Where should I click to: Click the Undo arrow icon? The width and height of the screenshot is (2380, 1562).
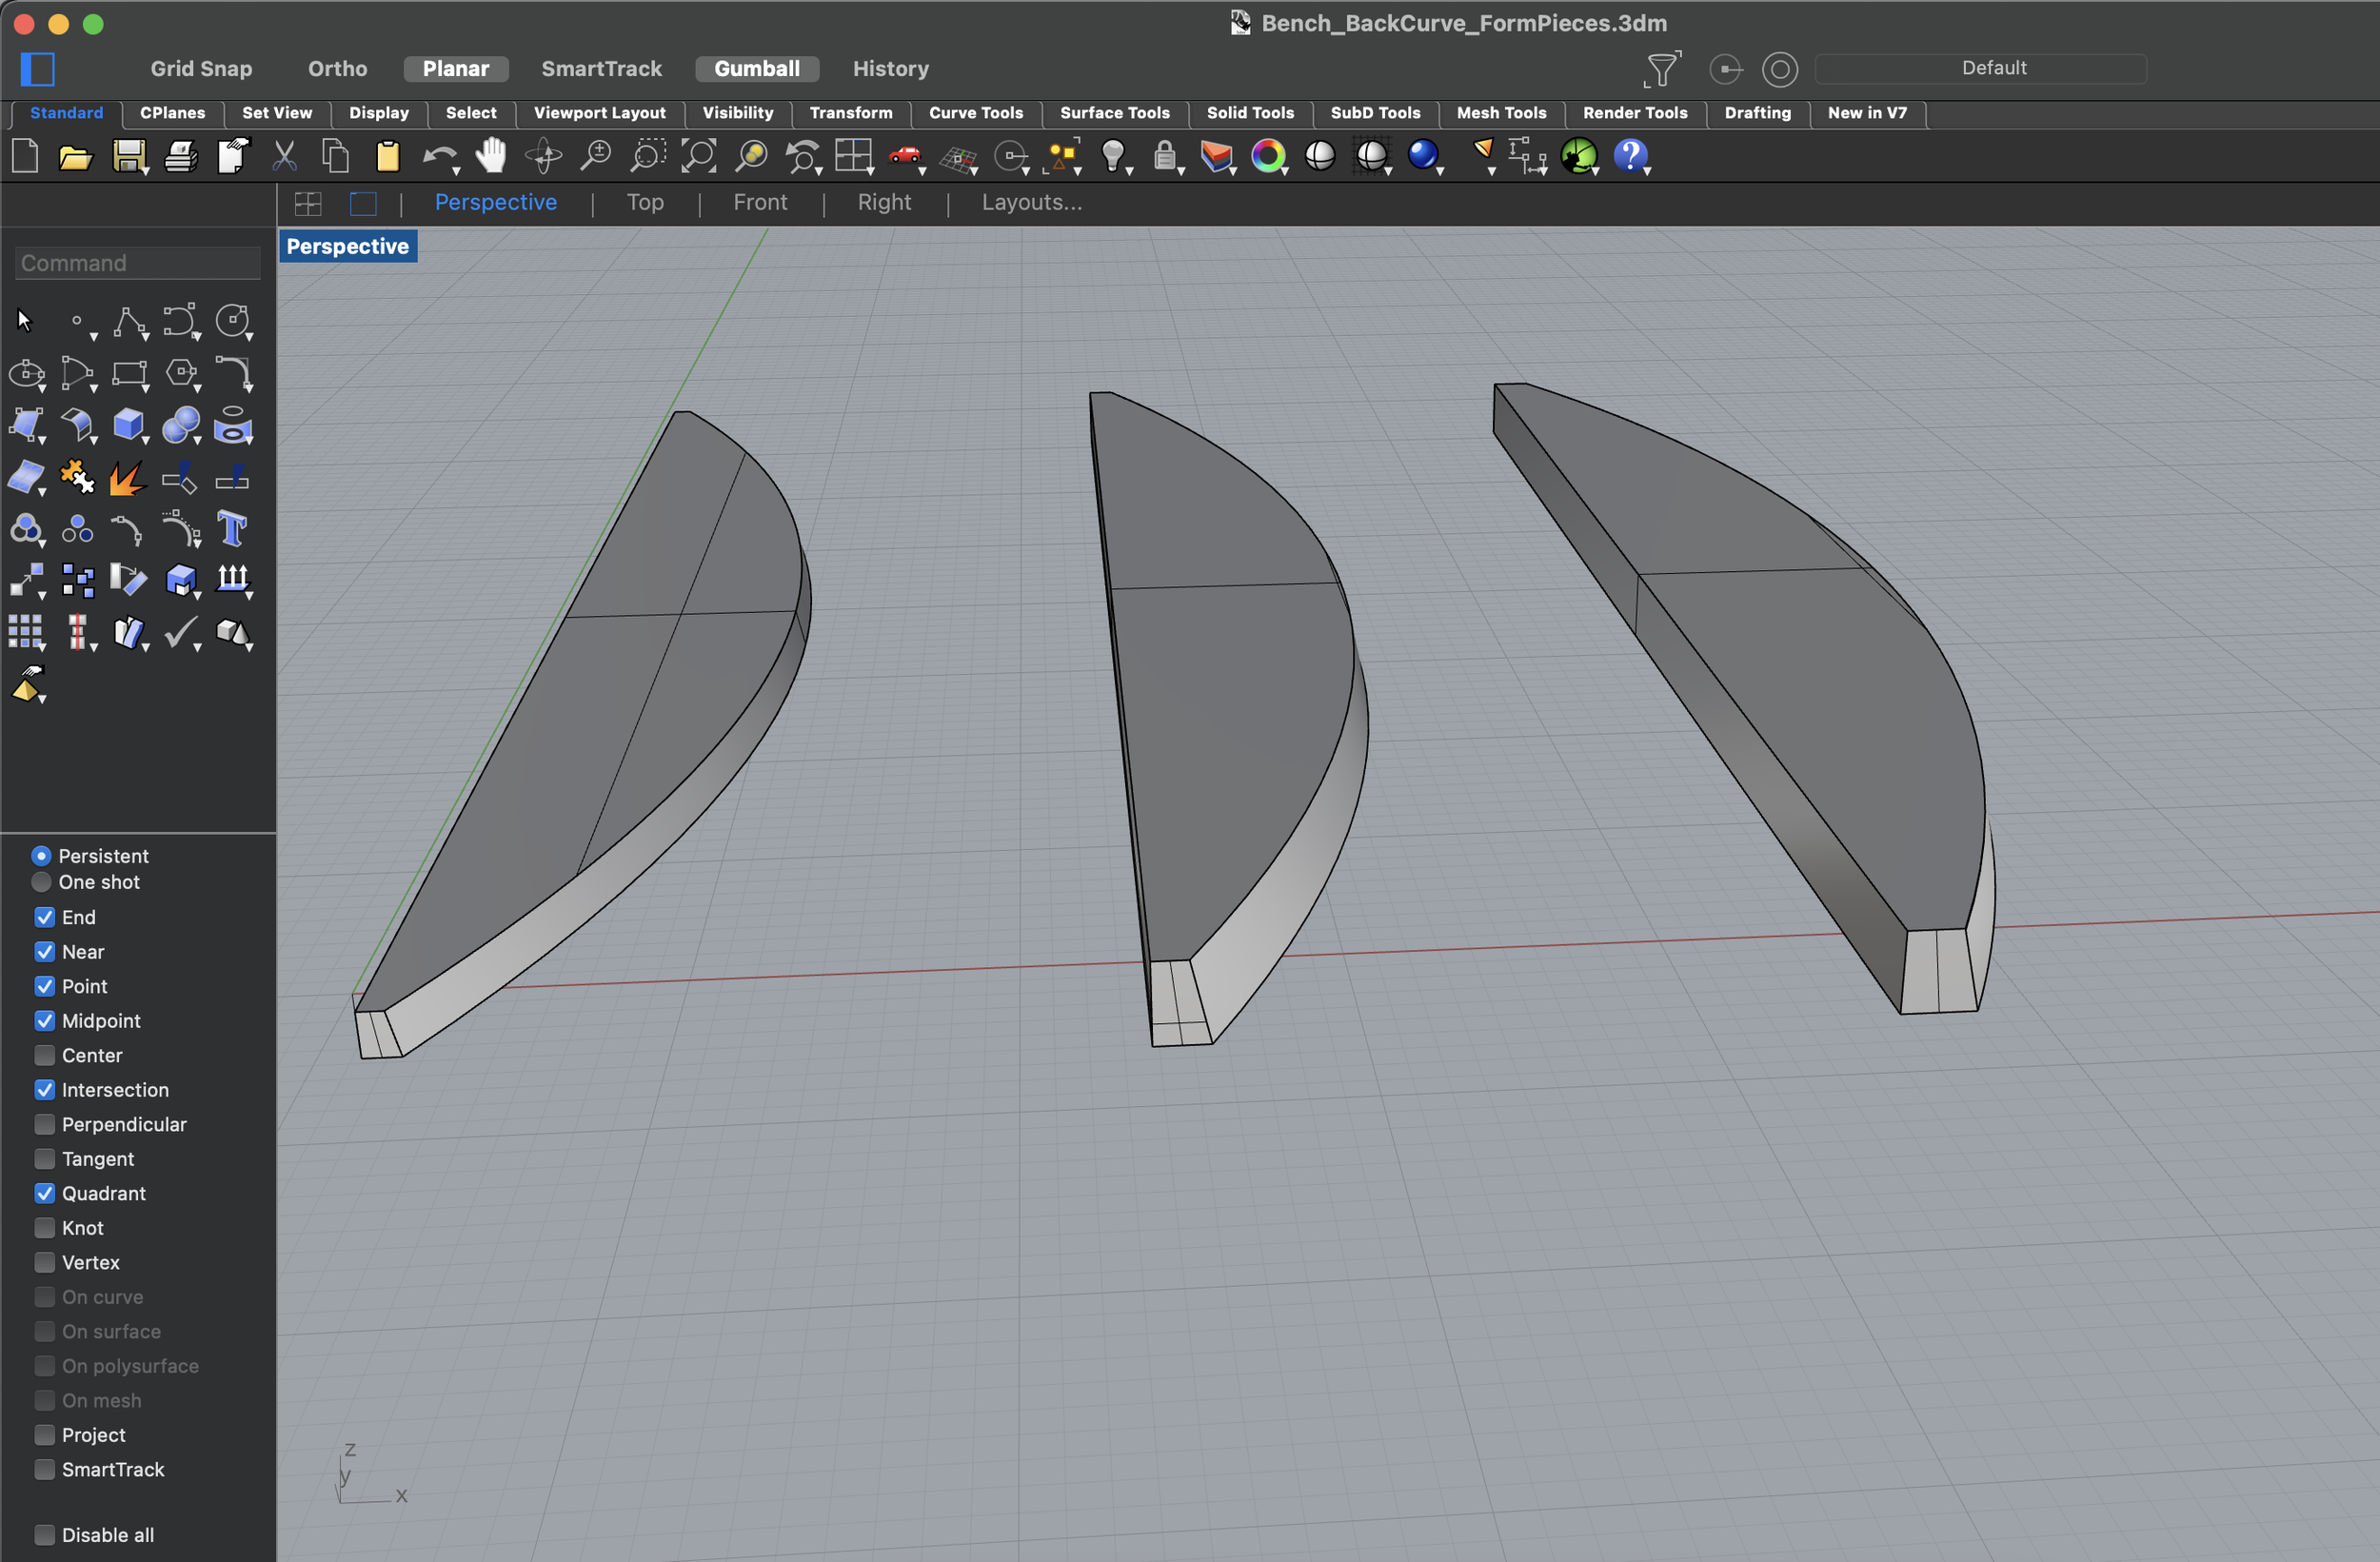pos(438,157)
